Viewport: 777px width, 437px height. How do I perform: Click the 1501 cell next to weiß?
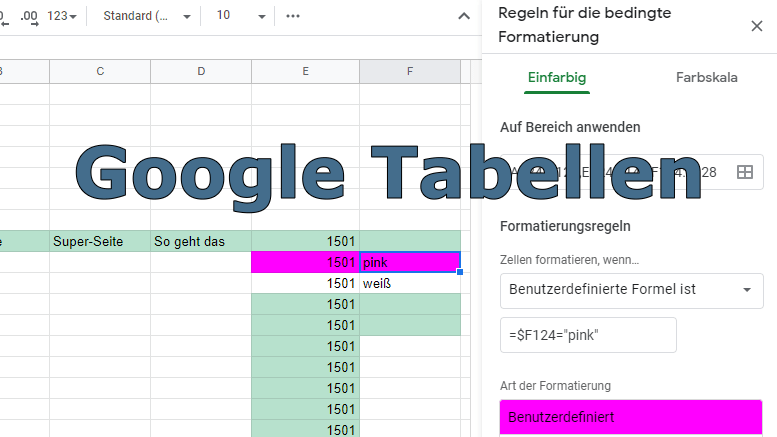pos(306,283)
